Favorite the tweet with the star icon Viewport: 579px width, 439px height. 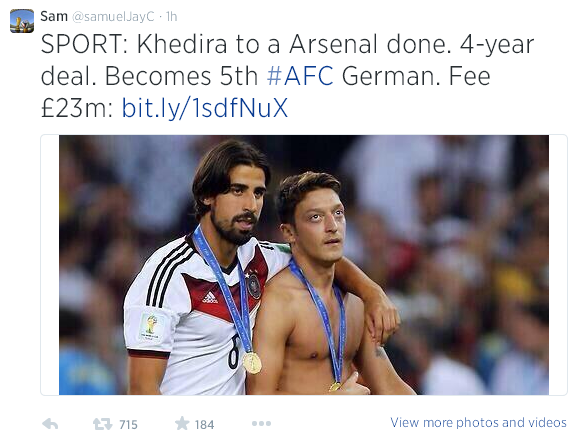[x=182, y=423]
